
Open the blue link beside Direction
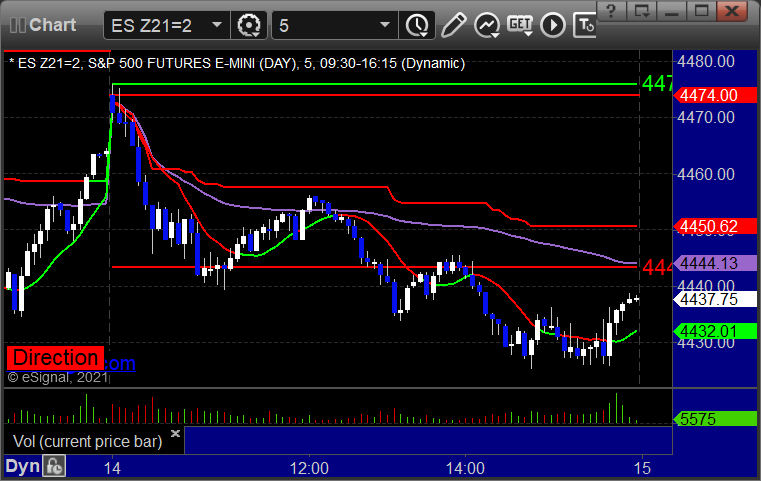click(x=119, y=363)
